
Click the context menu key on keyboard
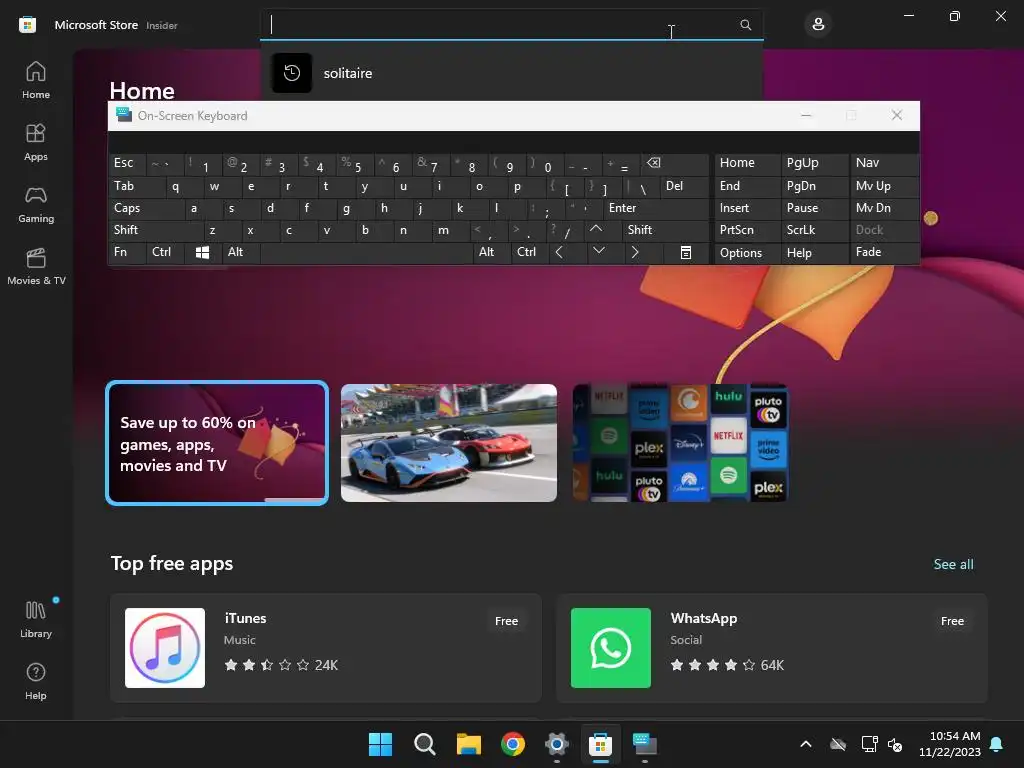[686, 253]
